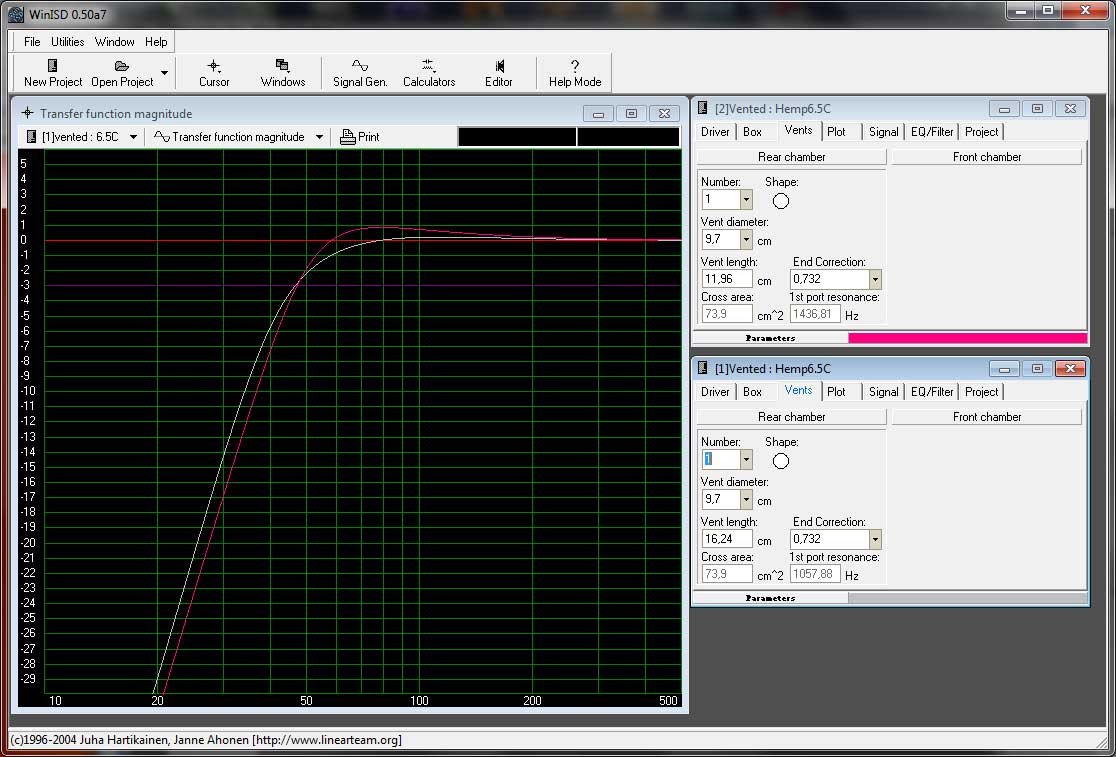Screen dimensions: 1116x757
Task: Click the Front chamber button in panel [1]
Action: 986,417
